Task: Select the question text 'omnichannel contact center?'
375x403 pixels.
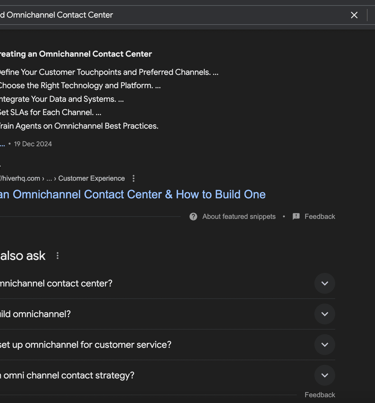Action: (56, 284)
